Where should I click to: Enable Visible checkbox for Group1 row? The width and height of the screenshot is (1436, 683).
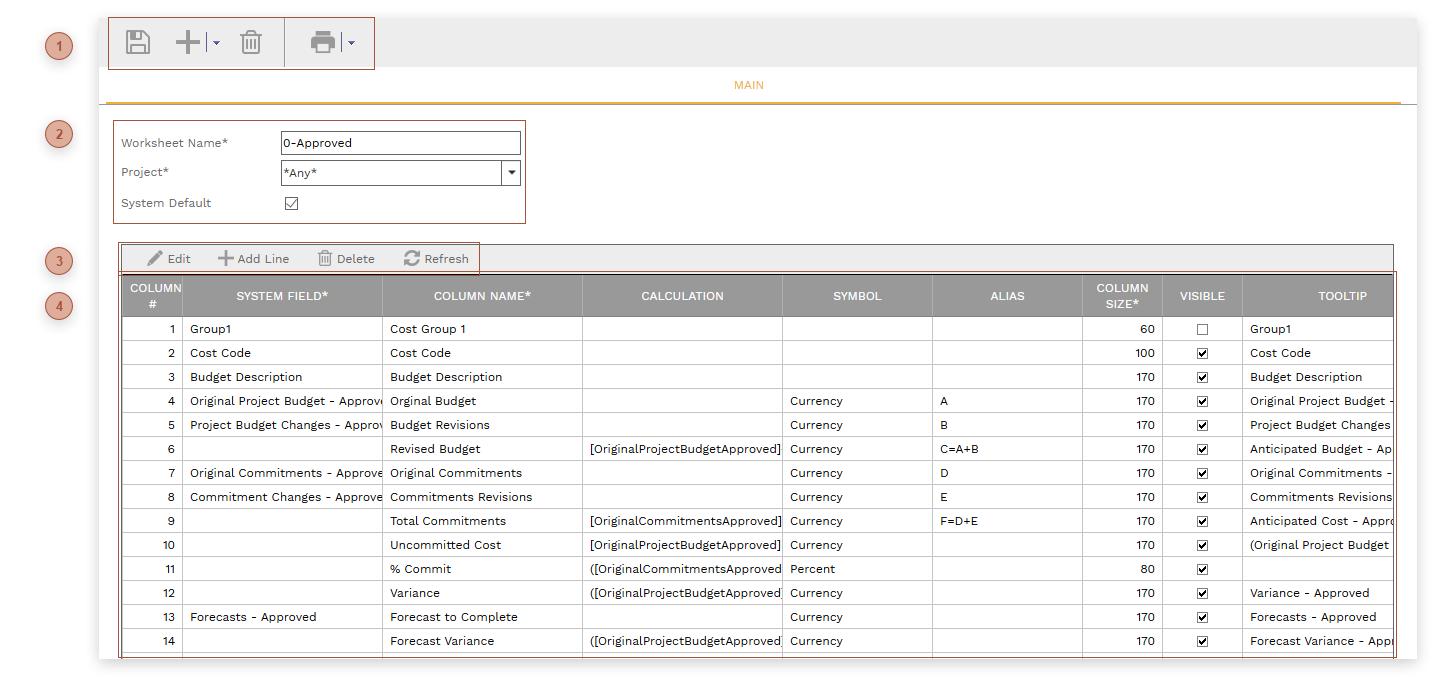click(x=1202, y=329)
